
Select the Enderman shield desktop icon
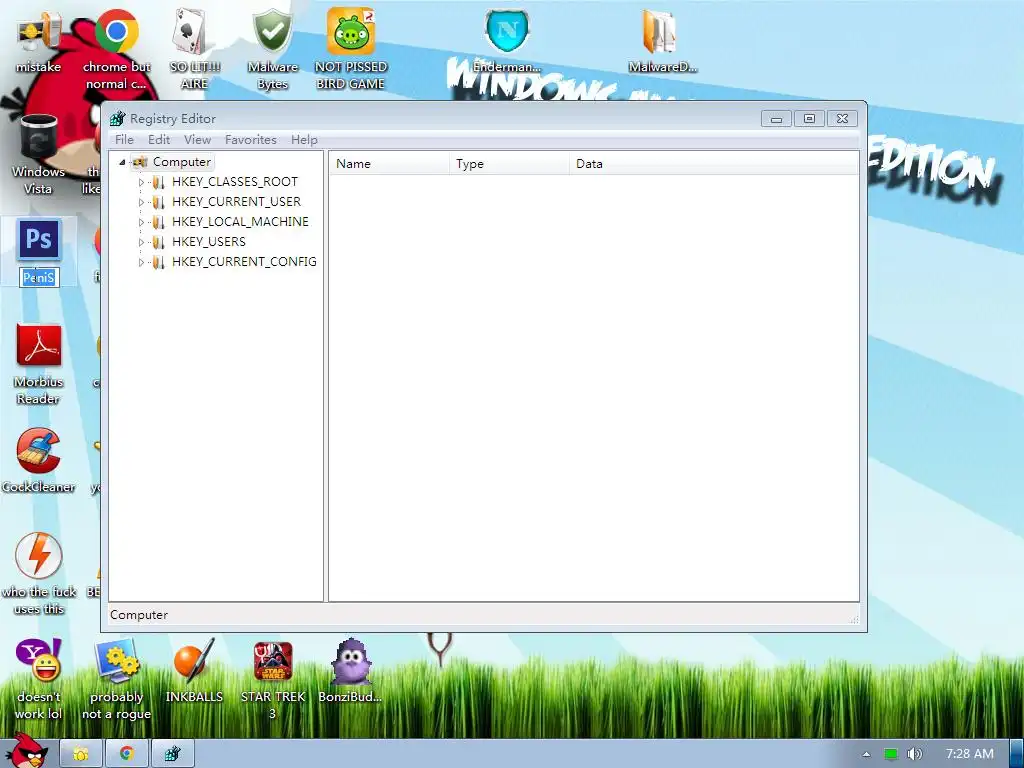click(x=507, y=40)
